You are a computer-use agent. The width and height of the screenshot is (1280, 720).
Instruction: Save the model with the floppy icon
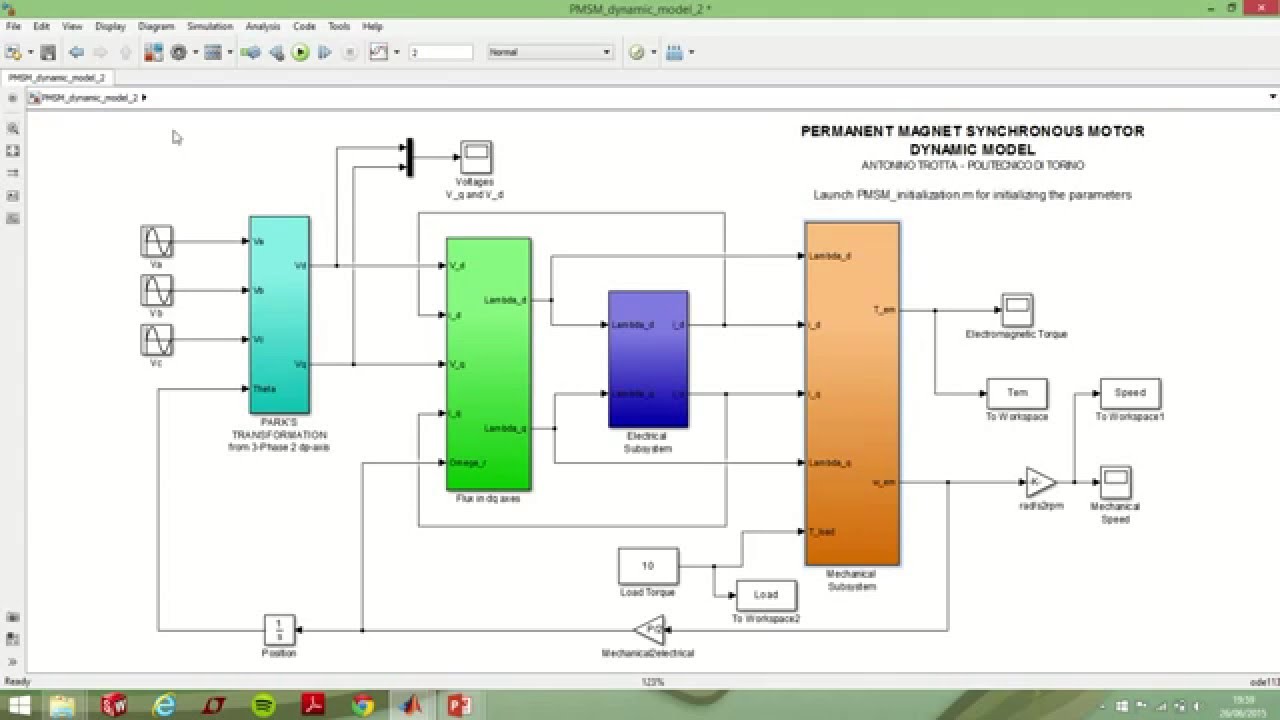pyautogui.click(x=48, y=52)
